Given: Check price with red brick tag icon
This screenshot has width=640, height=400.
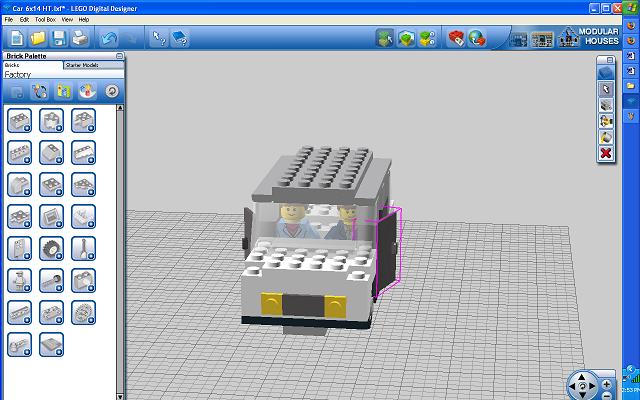Looking at the screenshot, I should (456, 38).
